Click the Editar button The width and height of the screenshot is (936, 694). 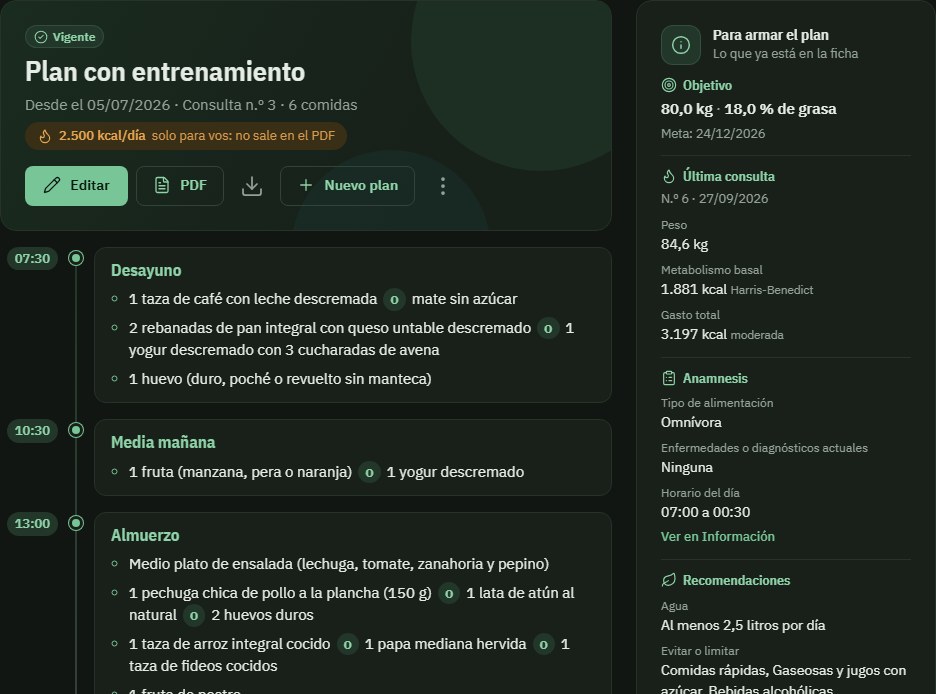(x=76, y=186)
